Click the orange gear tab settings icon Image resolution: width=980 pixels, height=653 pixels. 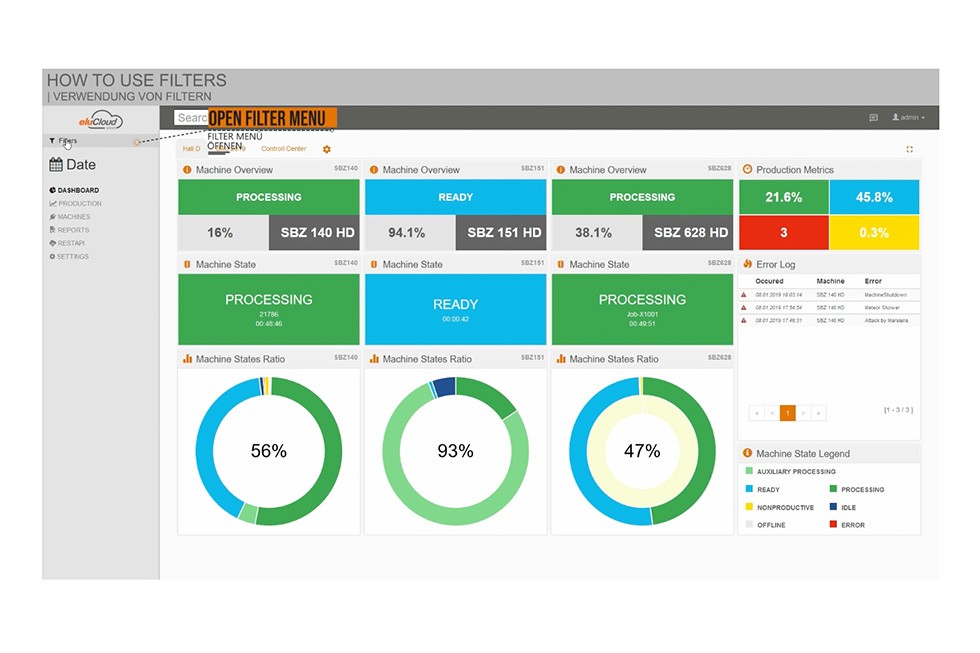coord(326,149)
